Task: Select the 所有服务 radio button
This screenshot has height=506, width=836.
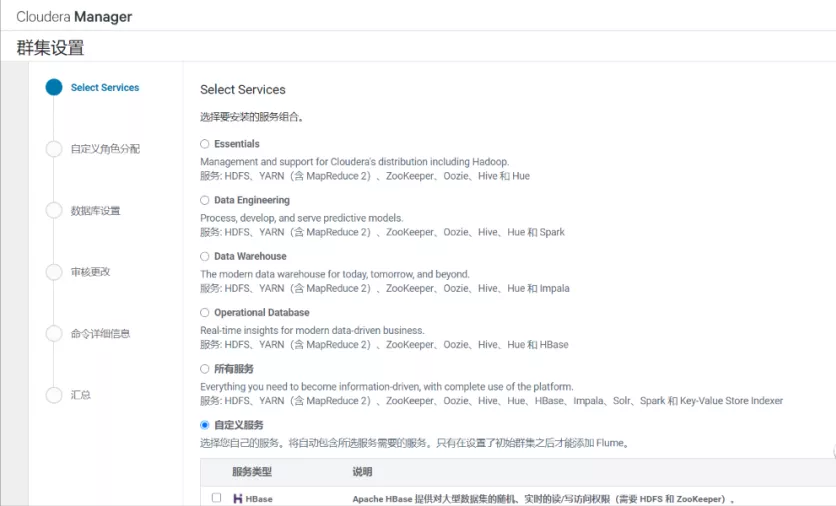Action: (205, 369)
